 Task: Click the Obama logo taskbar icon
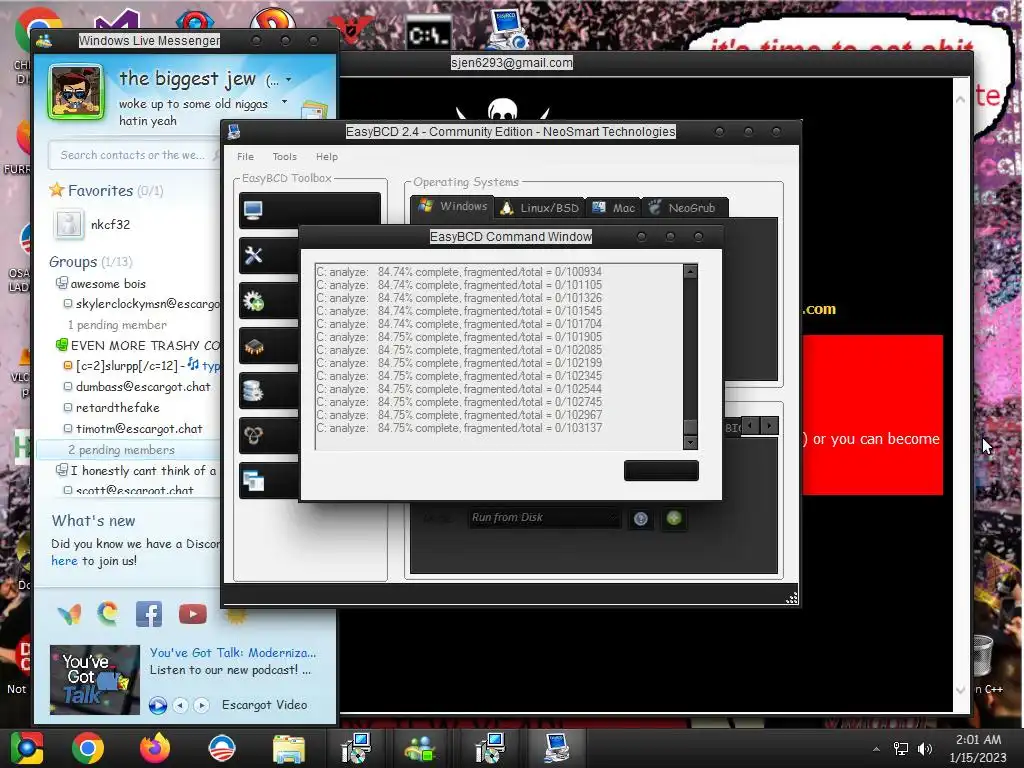click(221, 748)
